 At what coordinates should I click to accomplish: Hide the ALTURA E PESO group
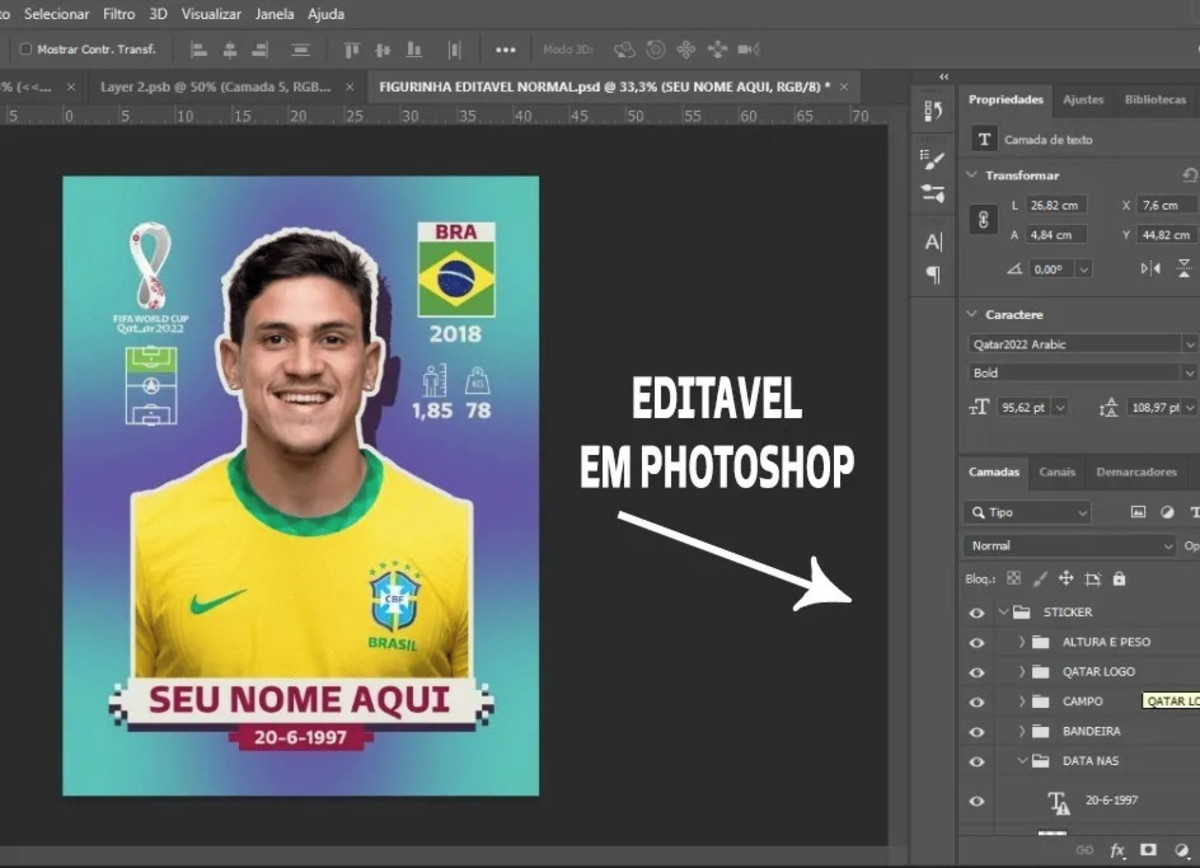click(x=977, y=642)
